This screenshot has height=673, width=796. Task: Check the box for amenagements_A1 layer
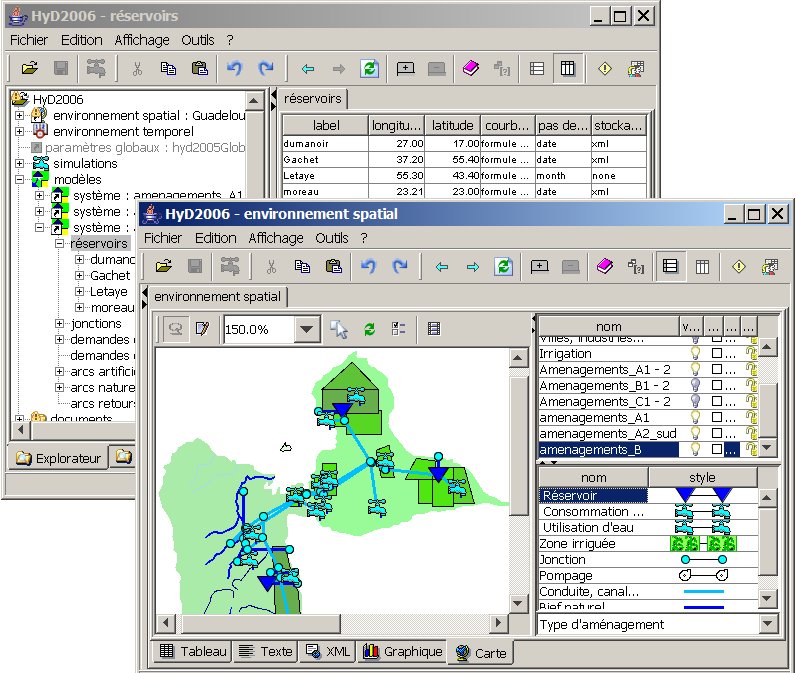click(715, 417)
